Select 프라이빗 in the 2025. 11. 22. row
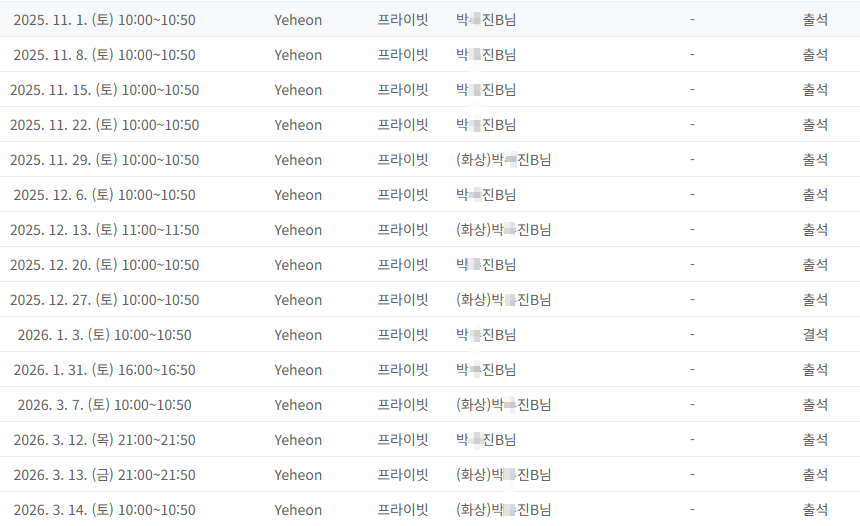Image resolution: width=860 pixels, height=526 pixels. [403, 125]
